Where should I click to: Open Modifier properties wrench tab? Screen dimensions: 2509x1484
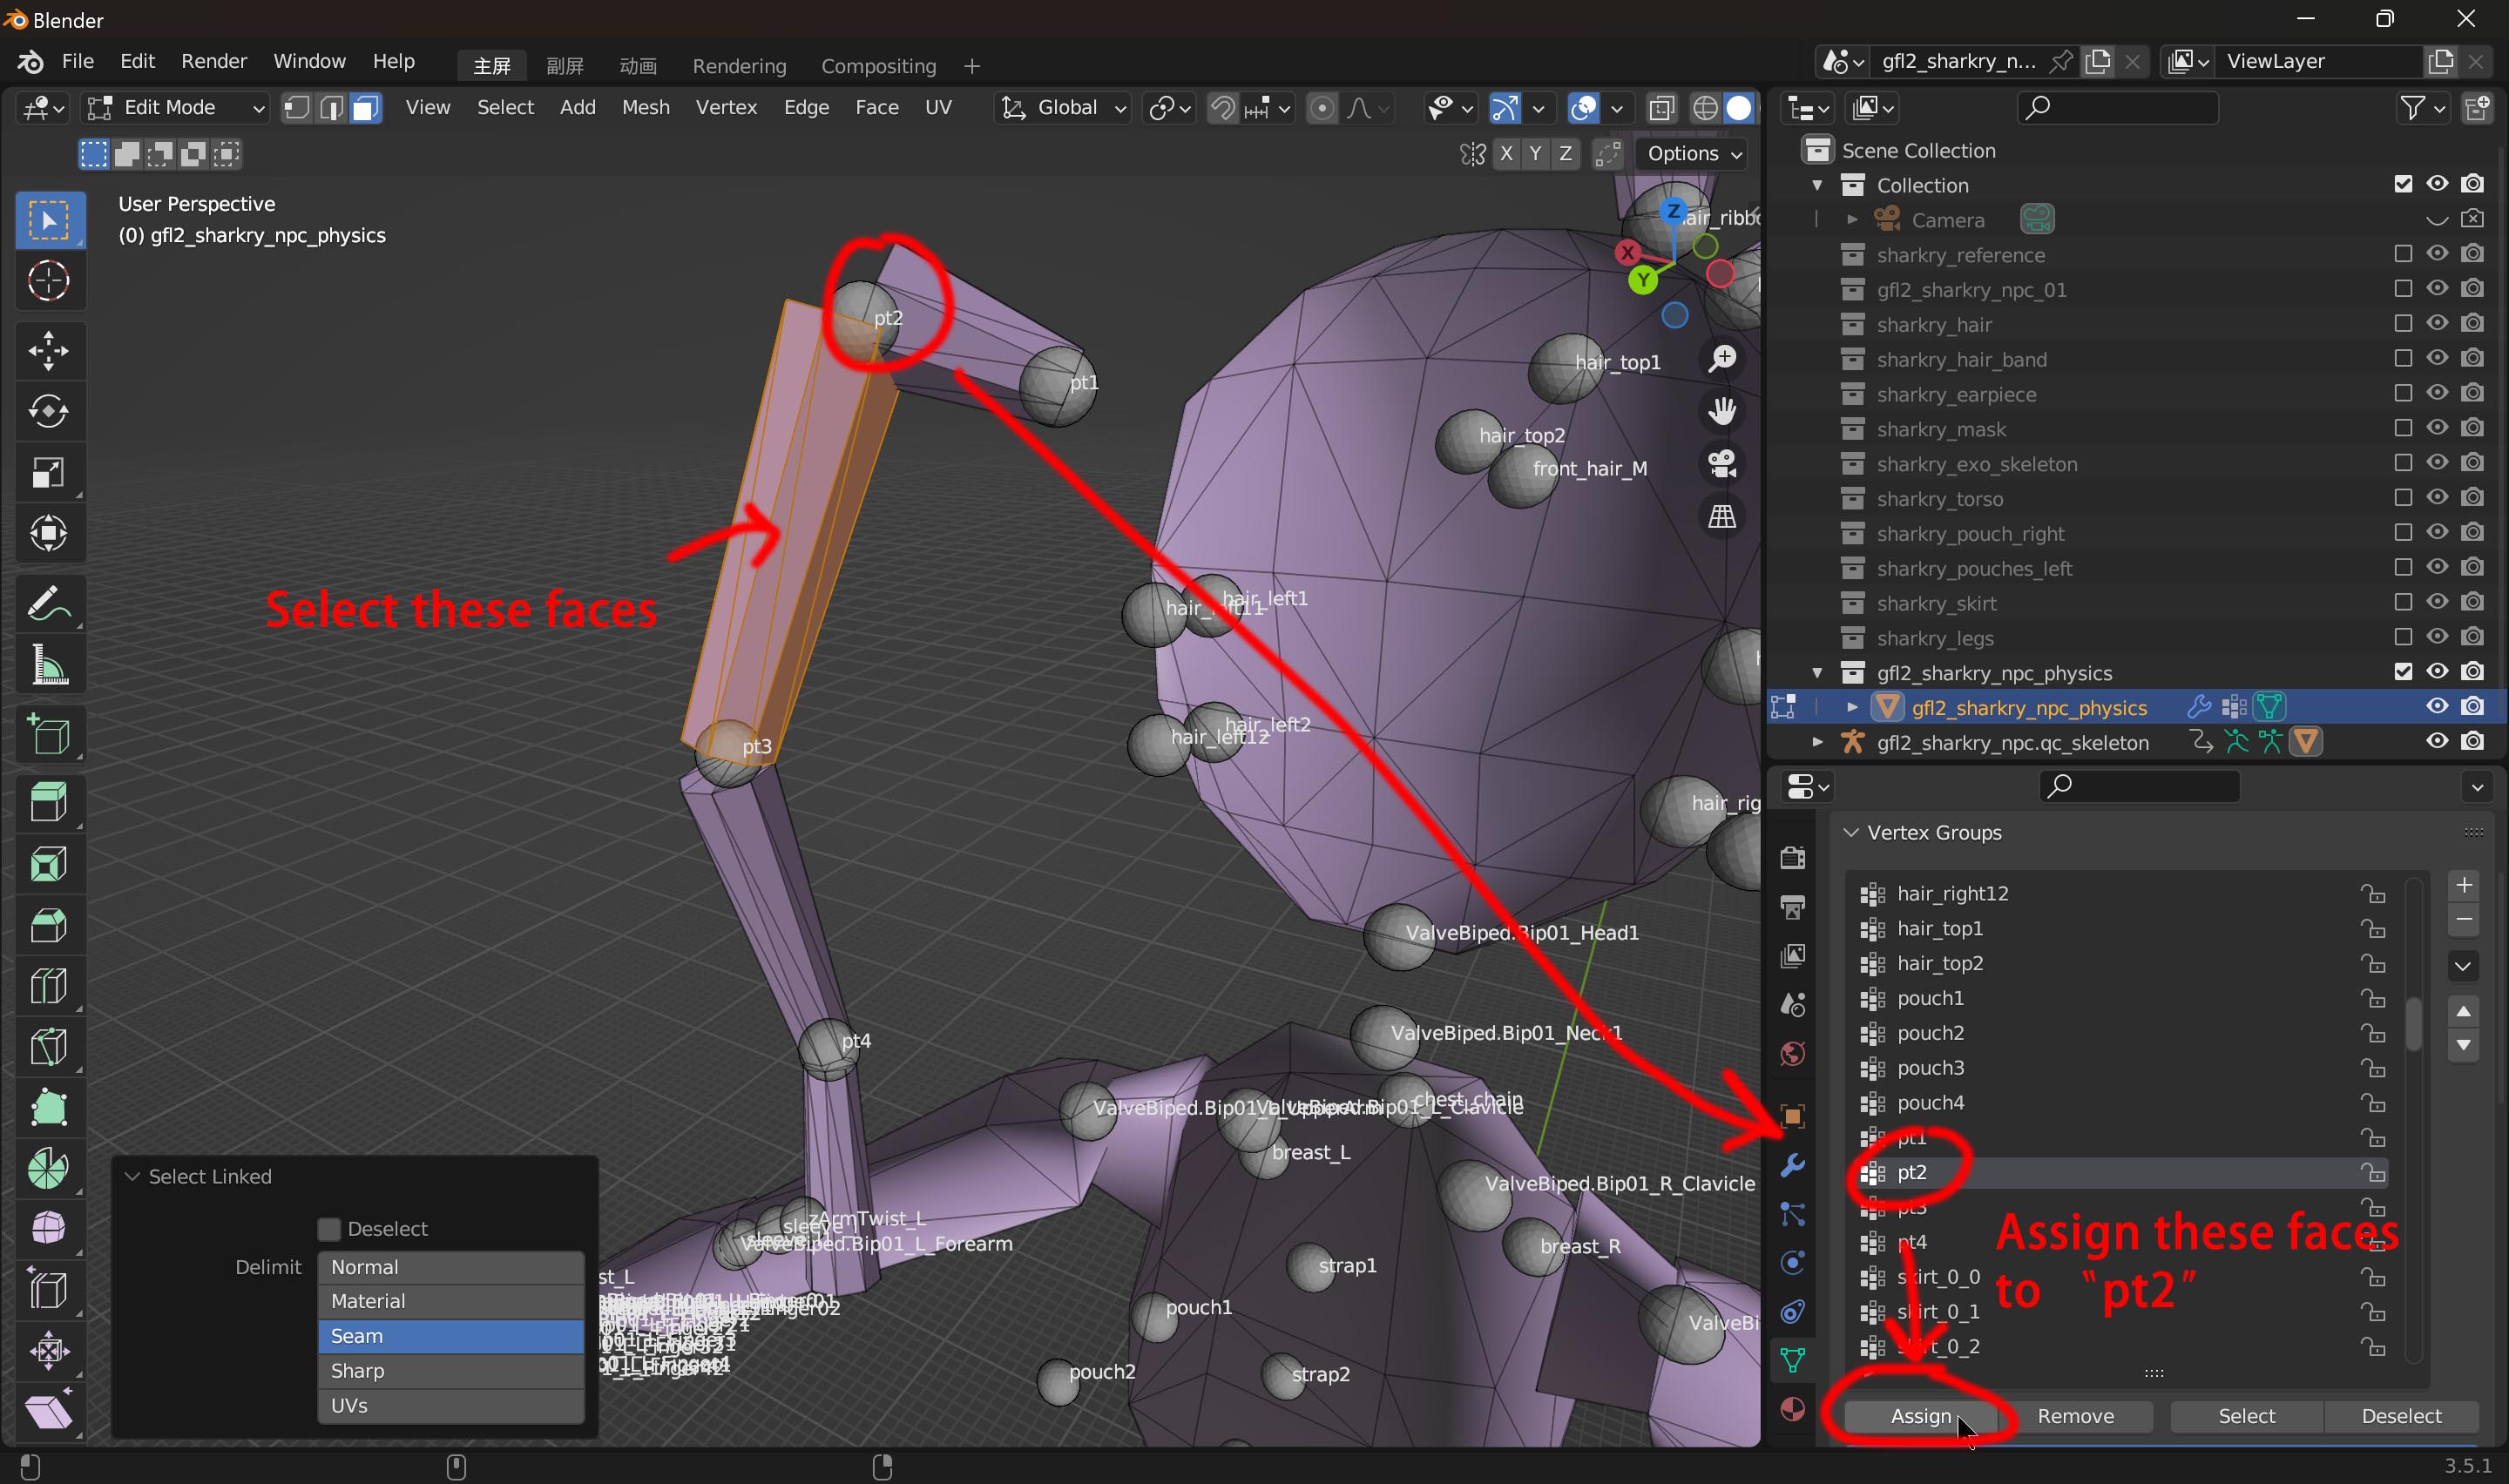(x=1792, y=1165)
